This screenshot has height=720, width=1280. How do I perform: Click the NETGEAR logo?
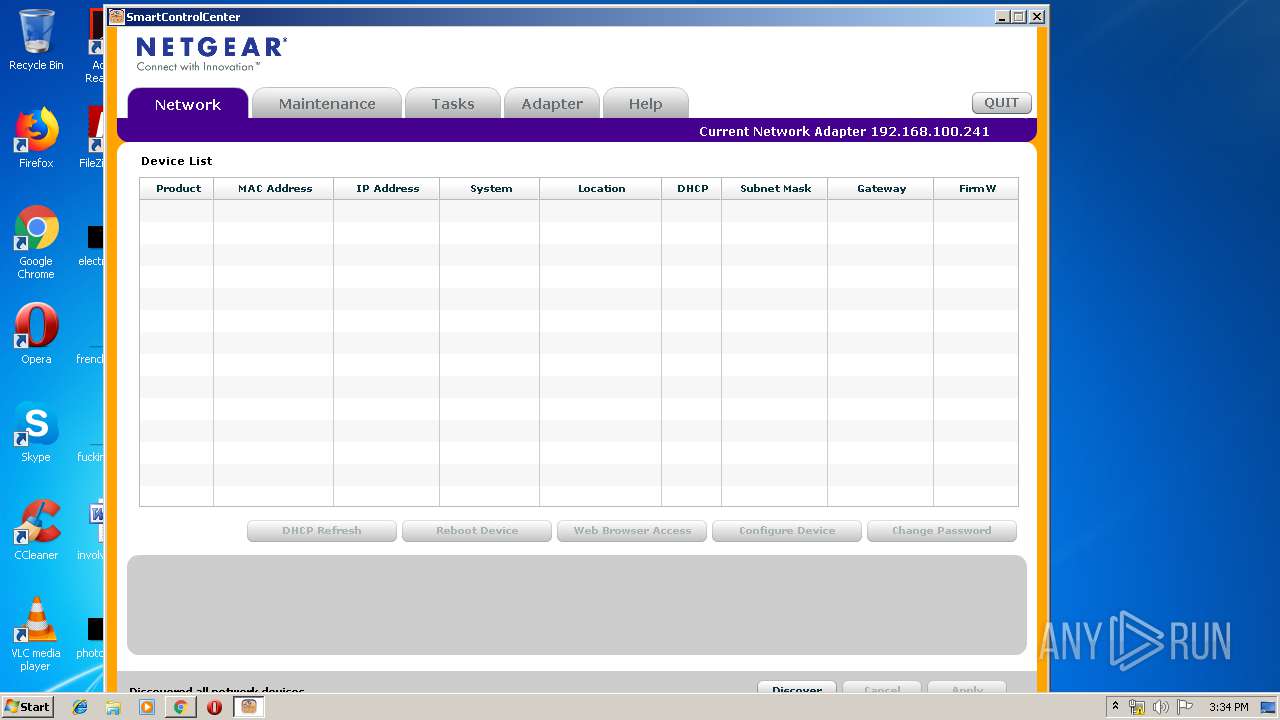211,54
